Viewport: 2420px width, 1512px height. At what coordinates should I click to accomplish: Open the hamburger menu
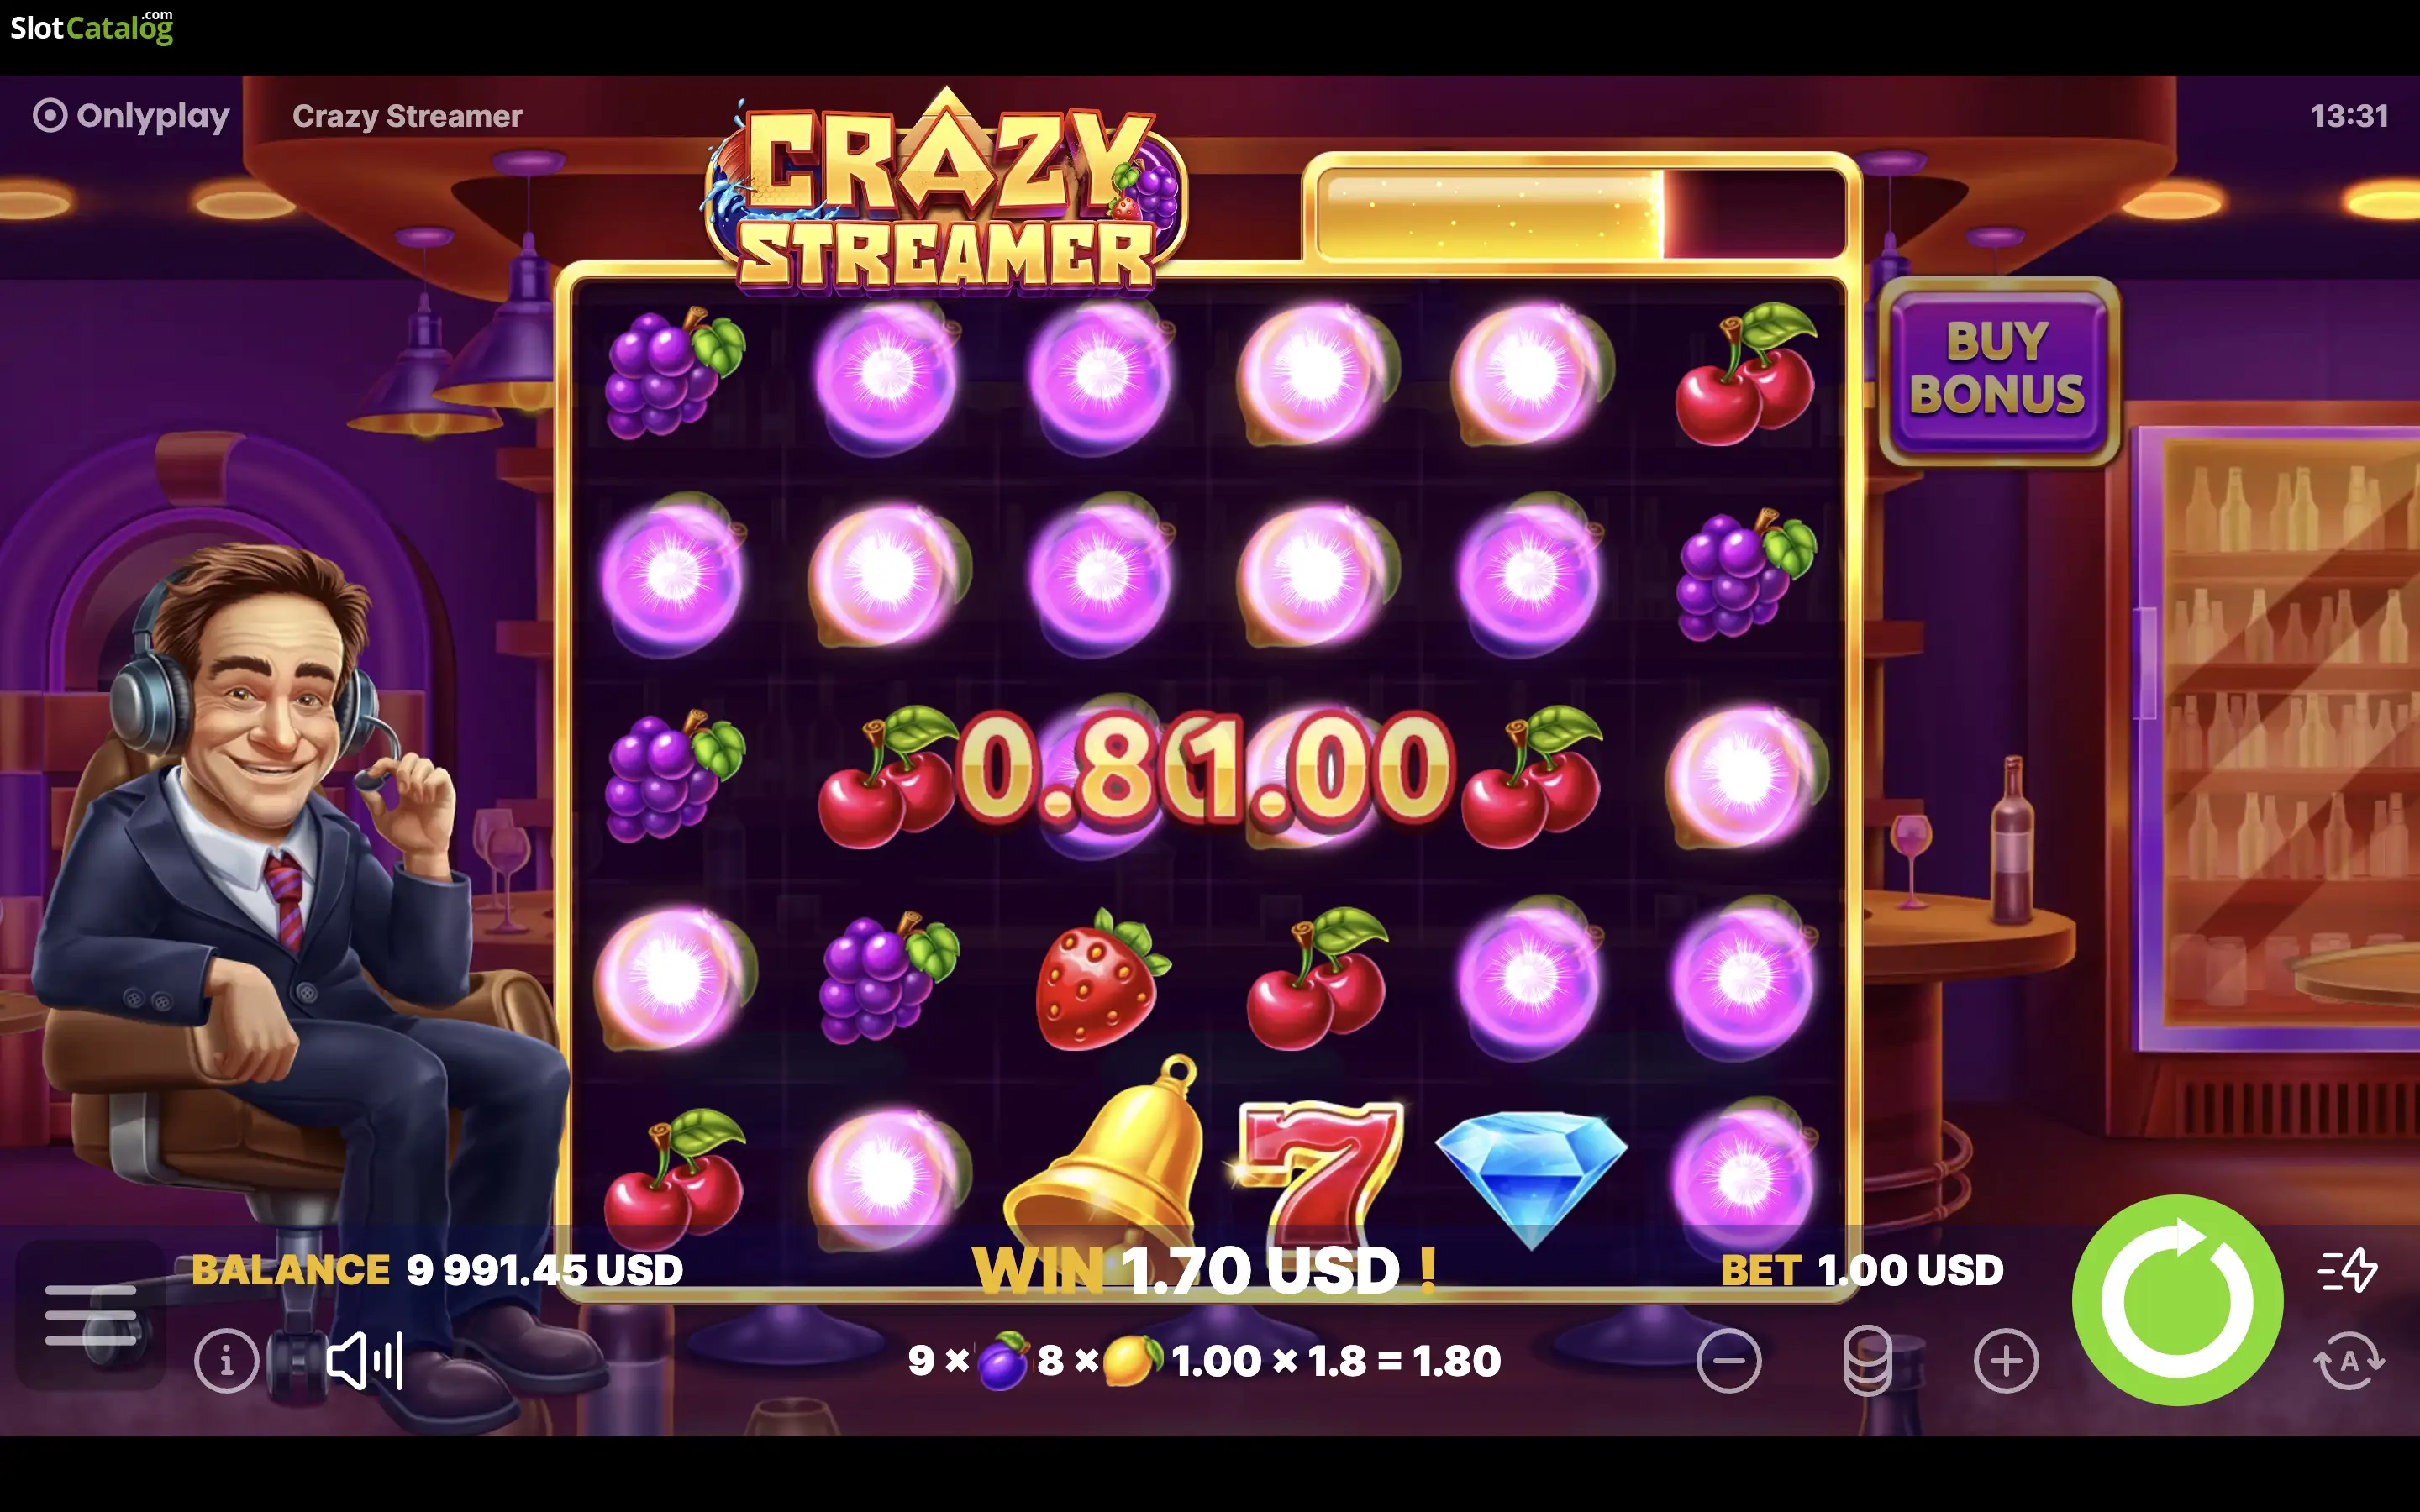tap(90, 1315)
